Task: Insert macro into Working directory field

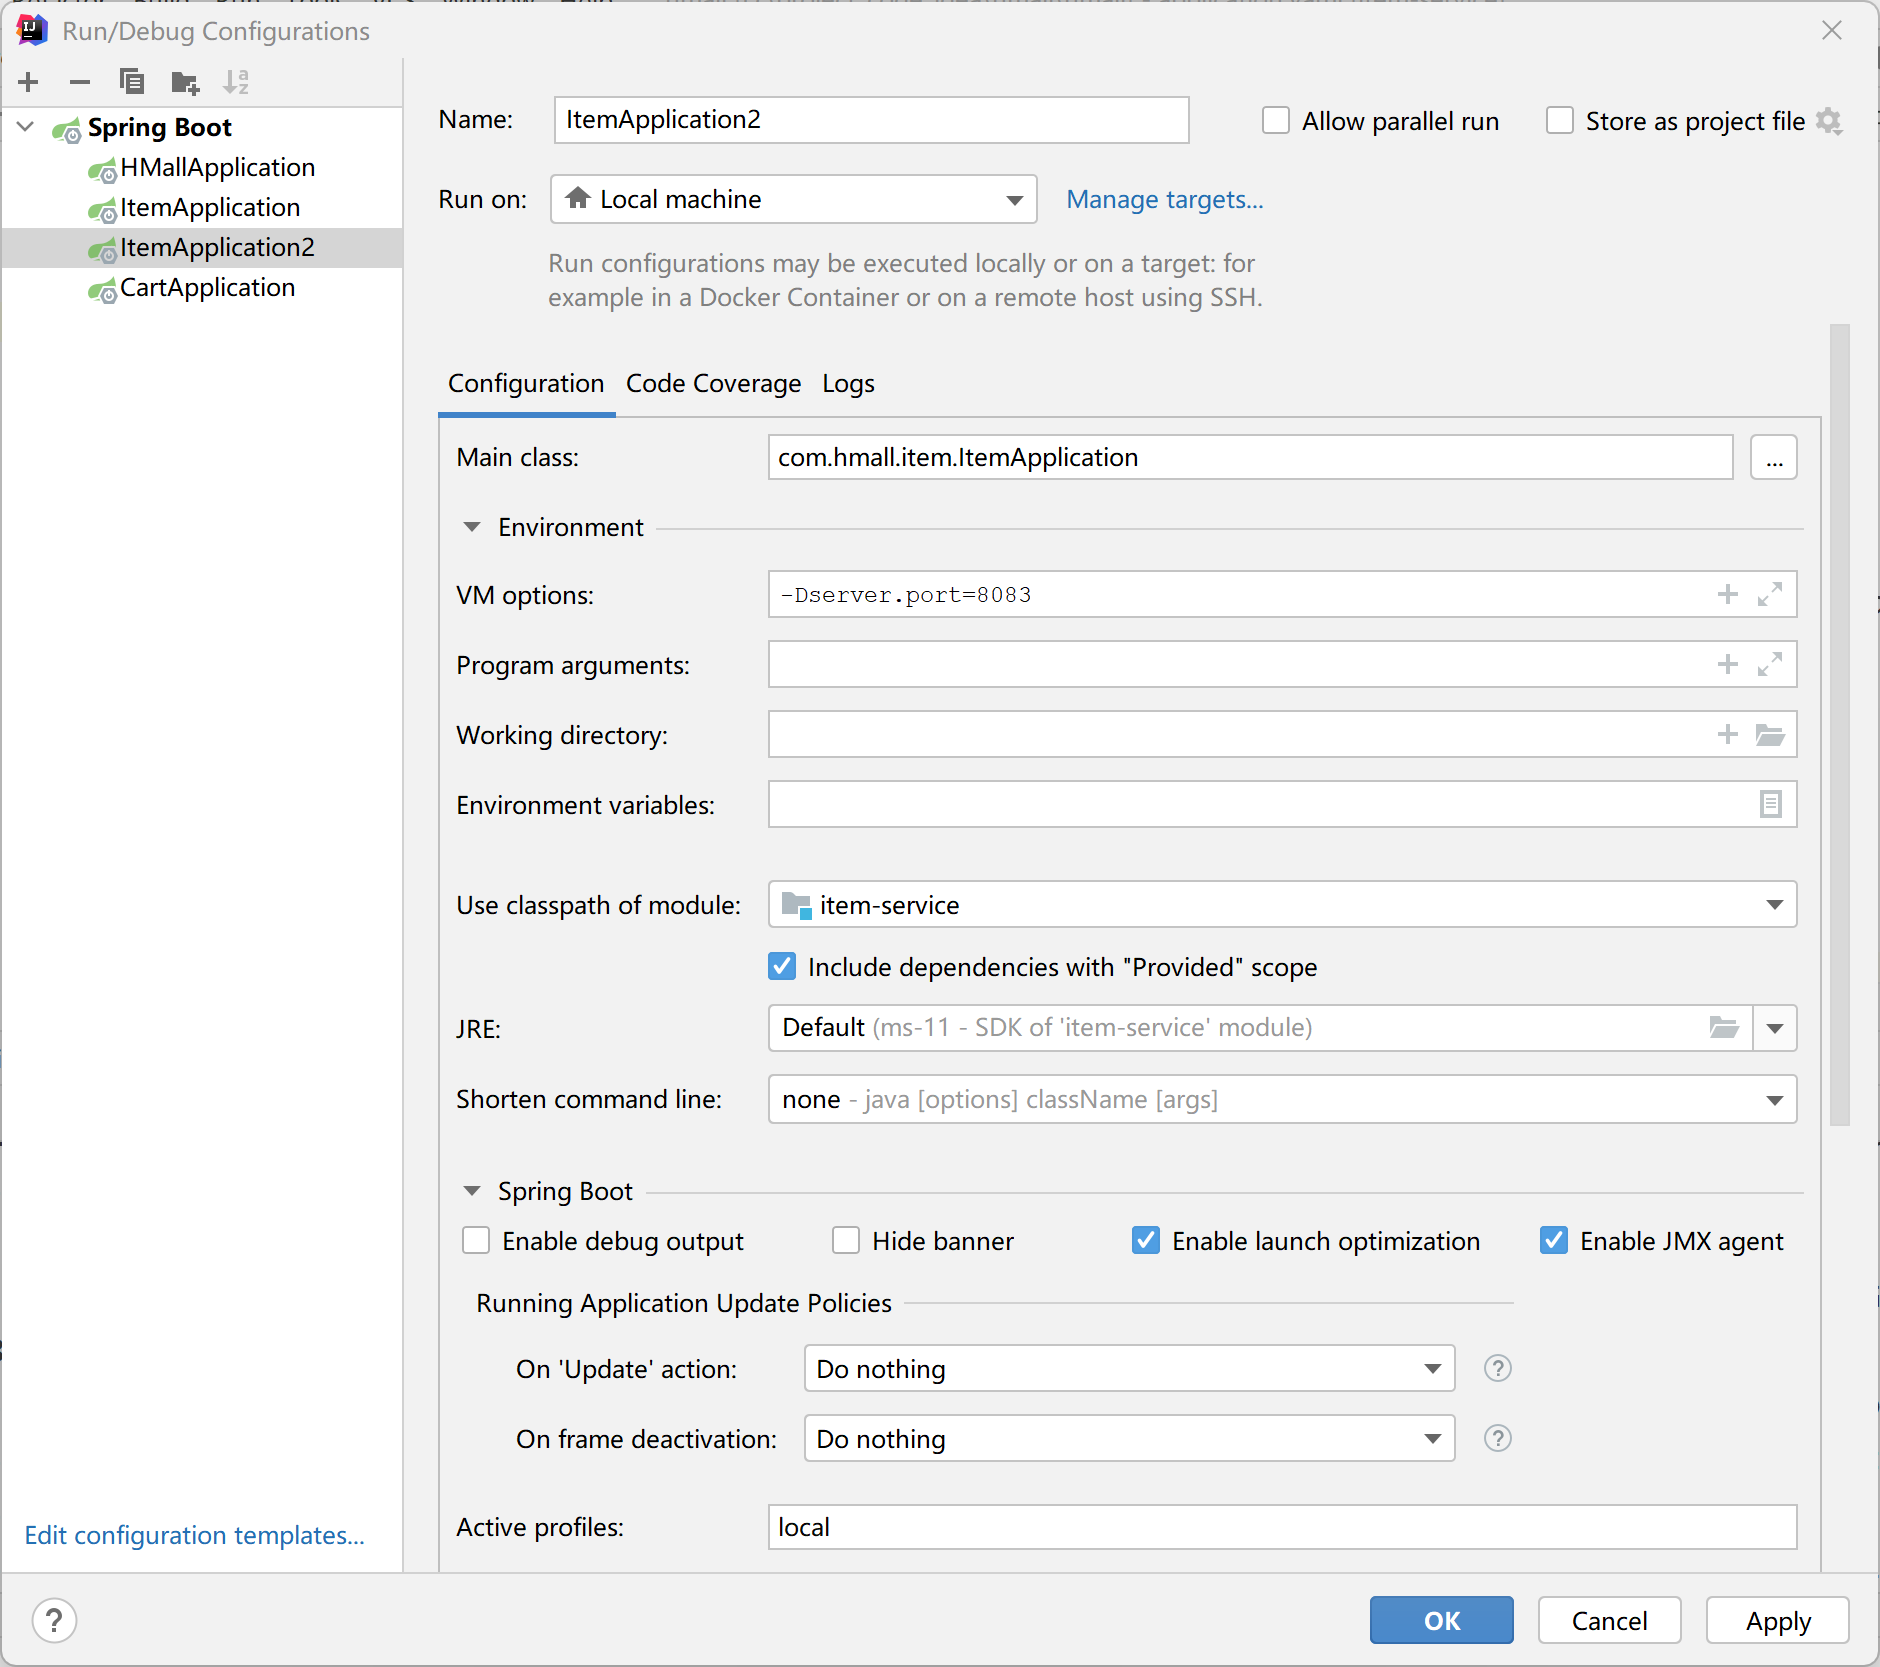Action: [x=1727, y=735]
